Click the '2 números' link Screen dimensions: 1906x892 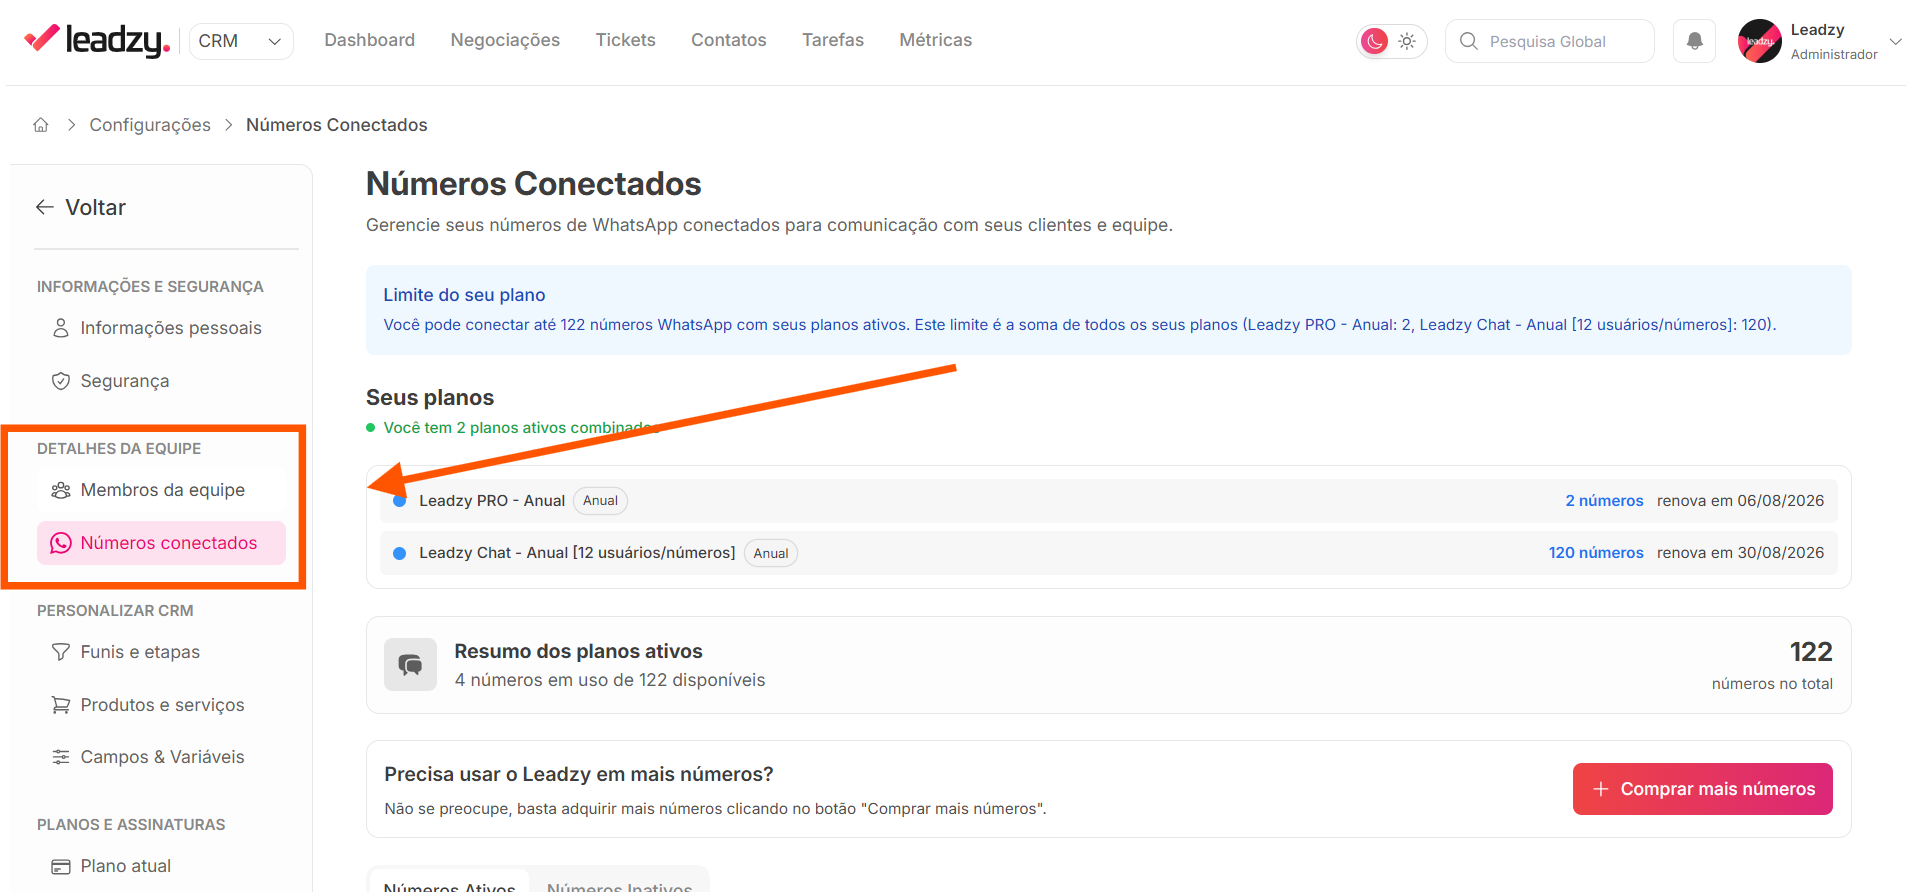(x=1604, y=501)
